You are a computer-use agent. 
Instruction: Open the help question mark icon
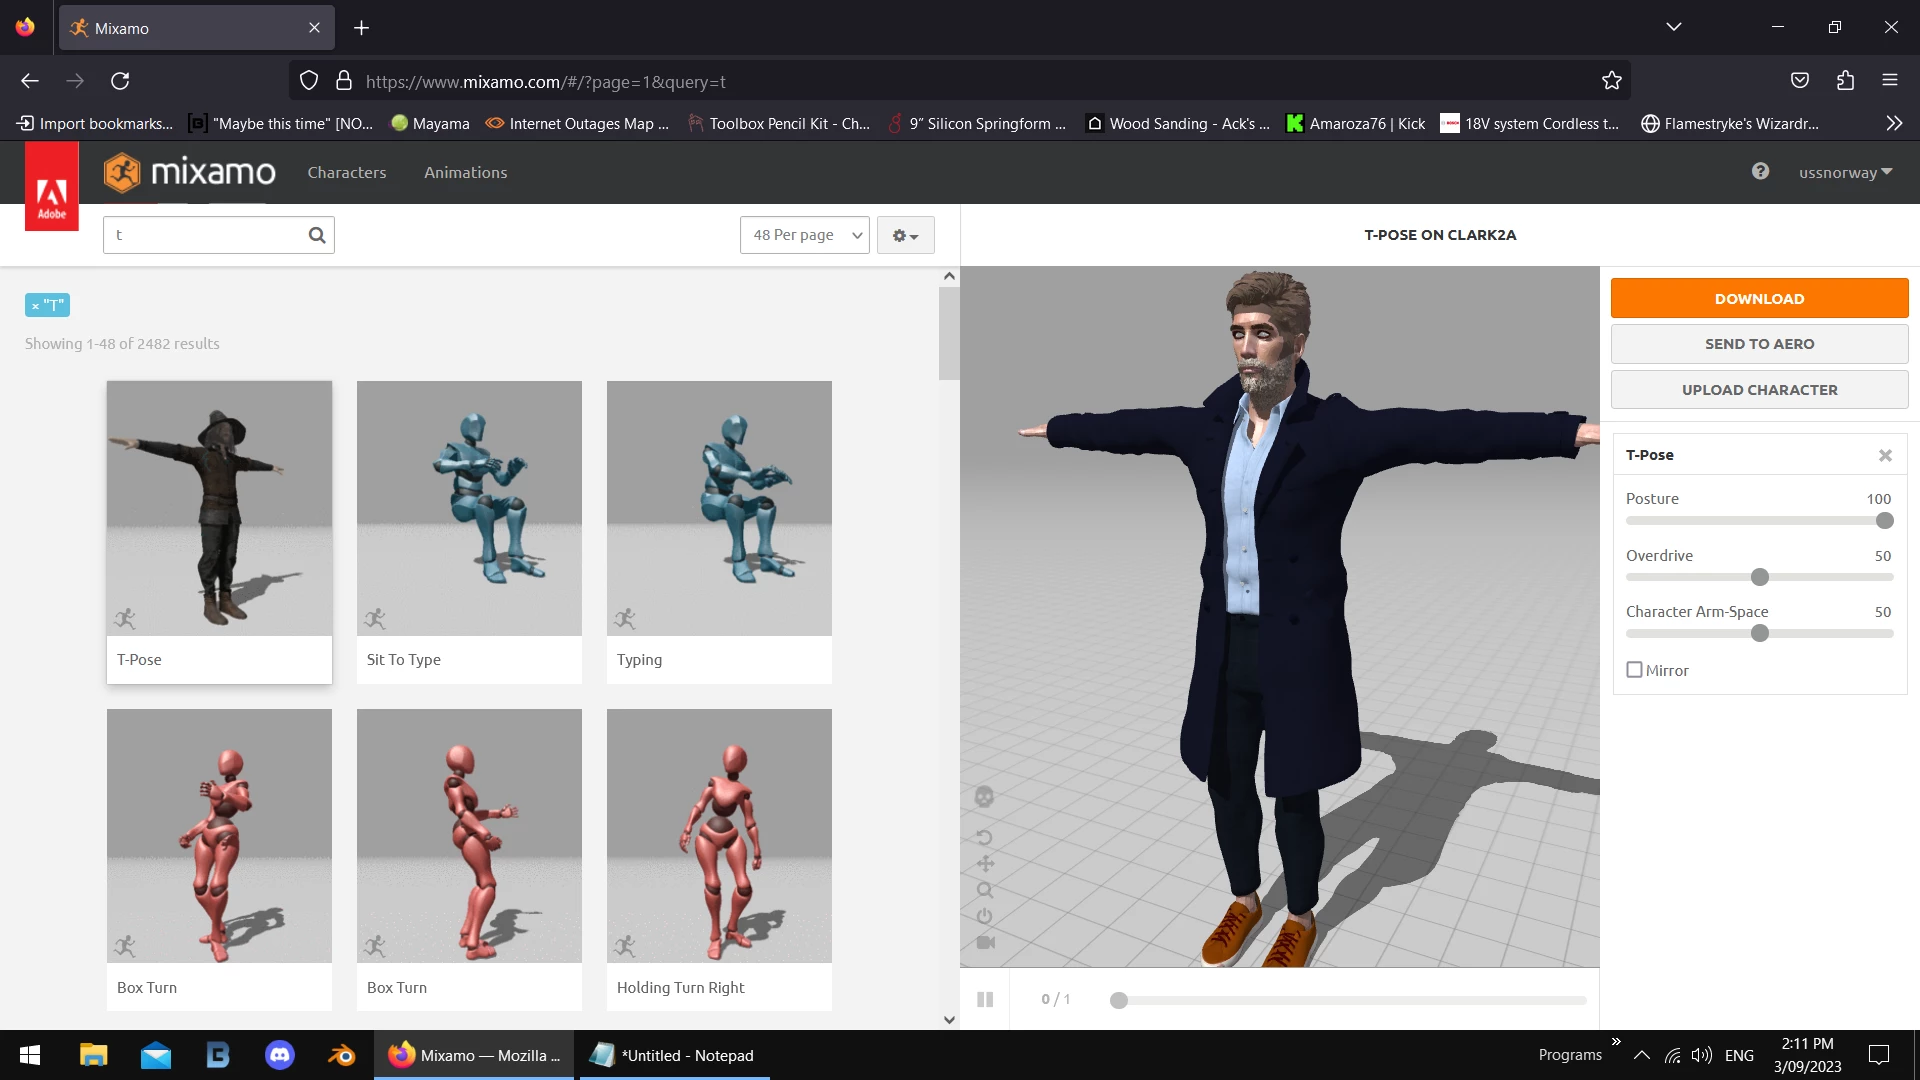[x=1760, y=172]
